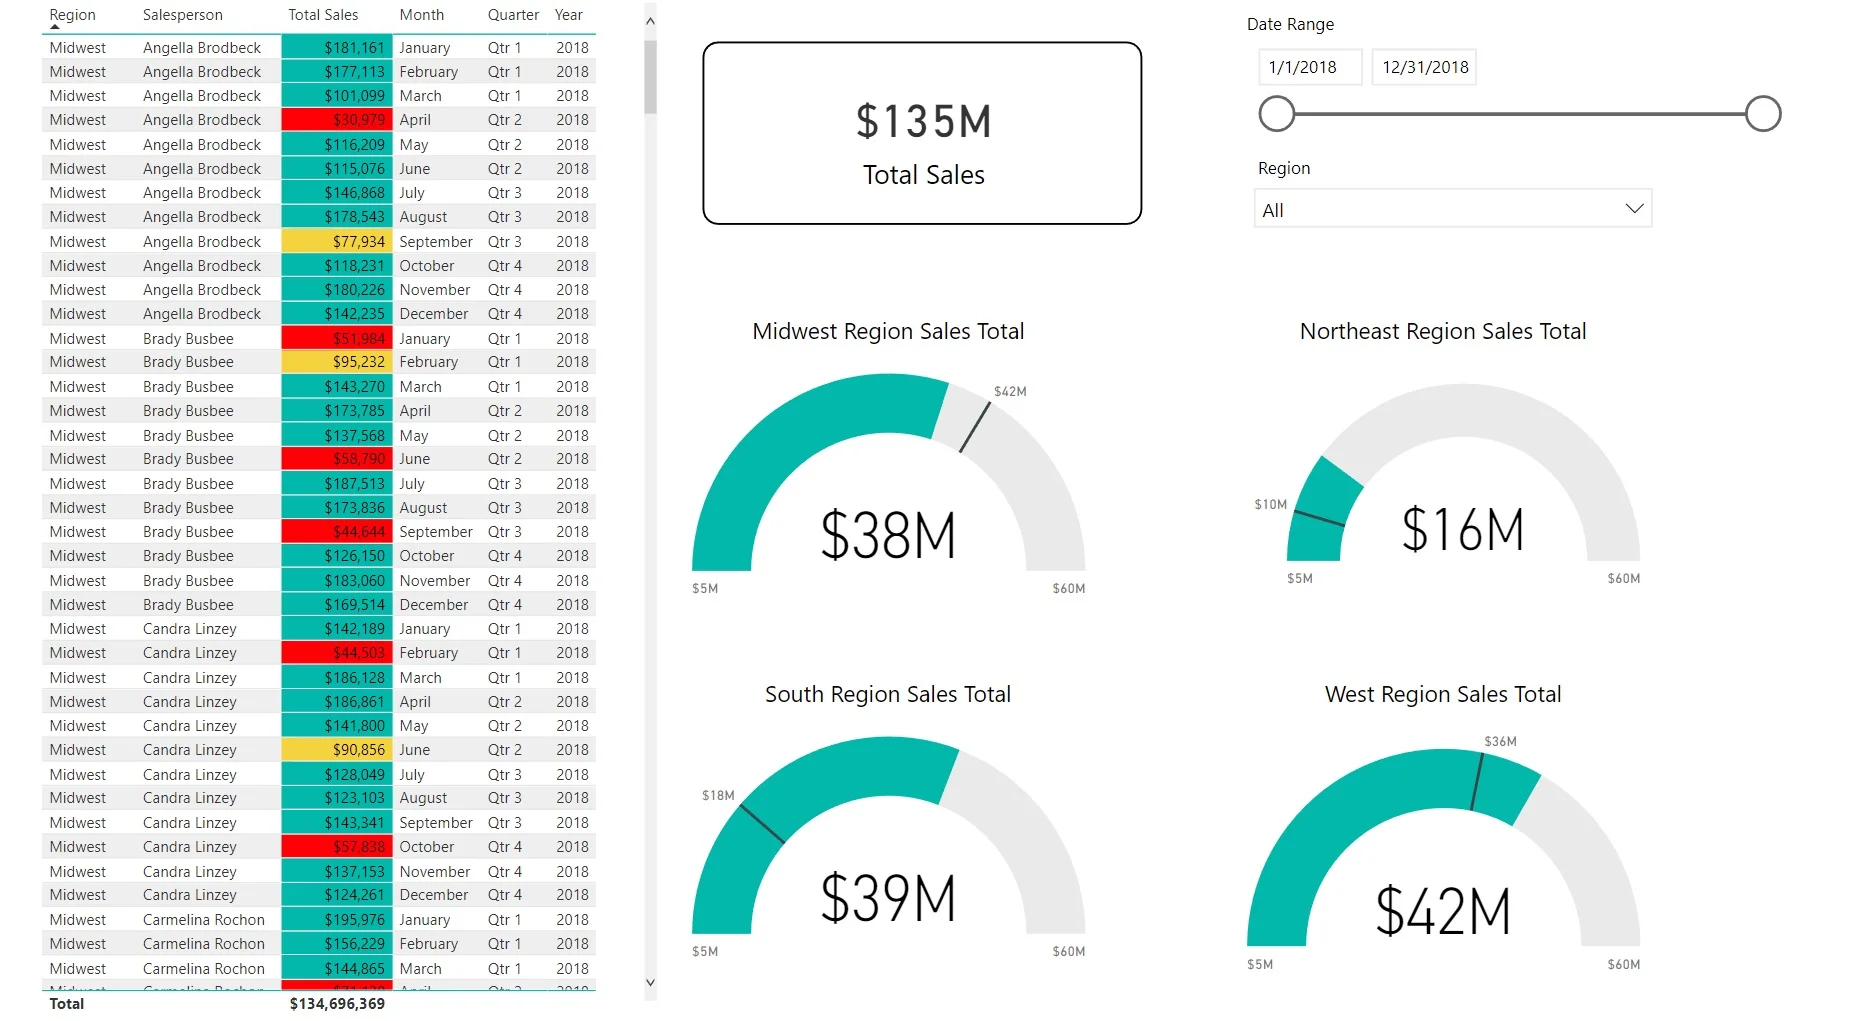Select the yellow $95,232 February sales cell
The width and height of the screenshot is (1861, 1021).
coord(337,361)
